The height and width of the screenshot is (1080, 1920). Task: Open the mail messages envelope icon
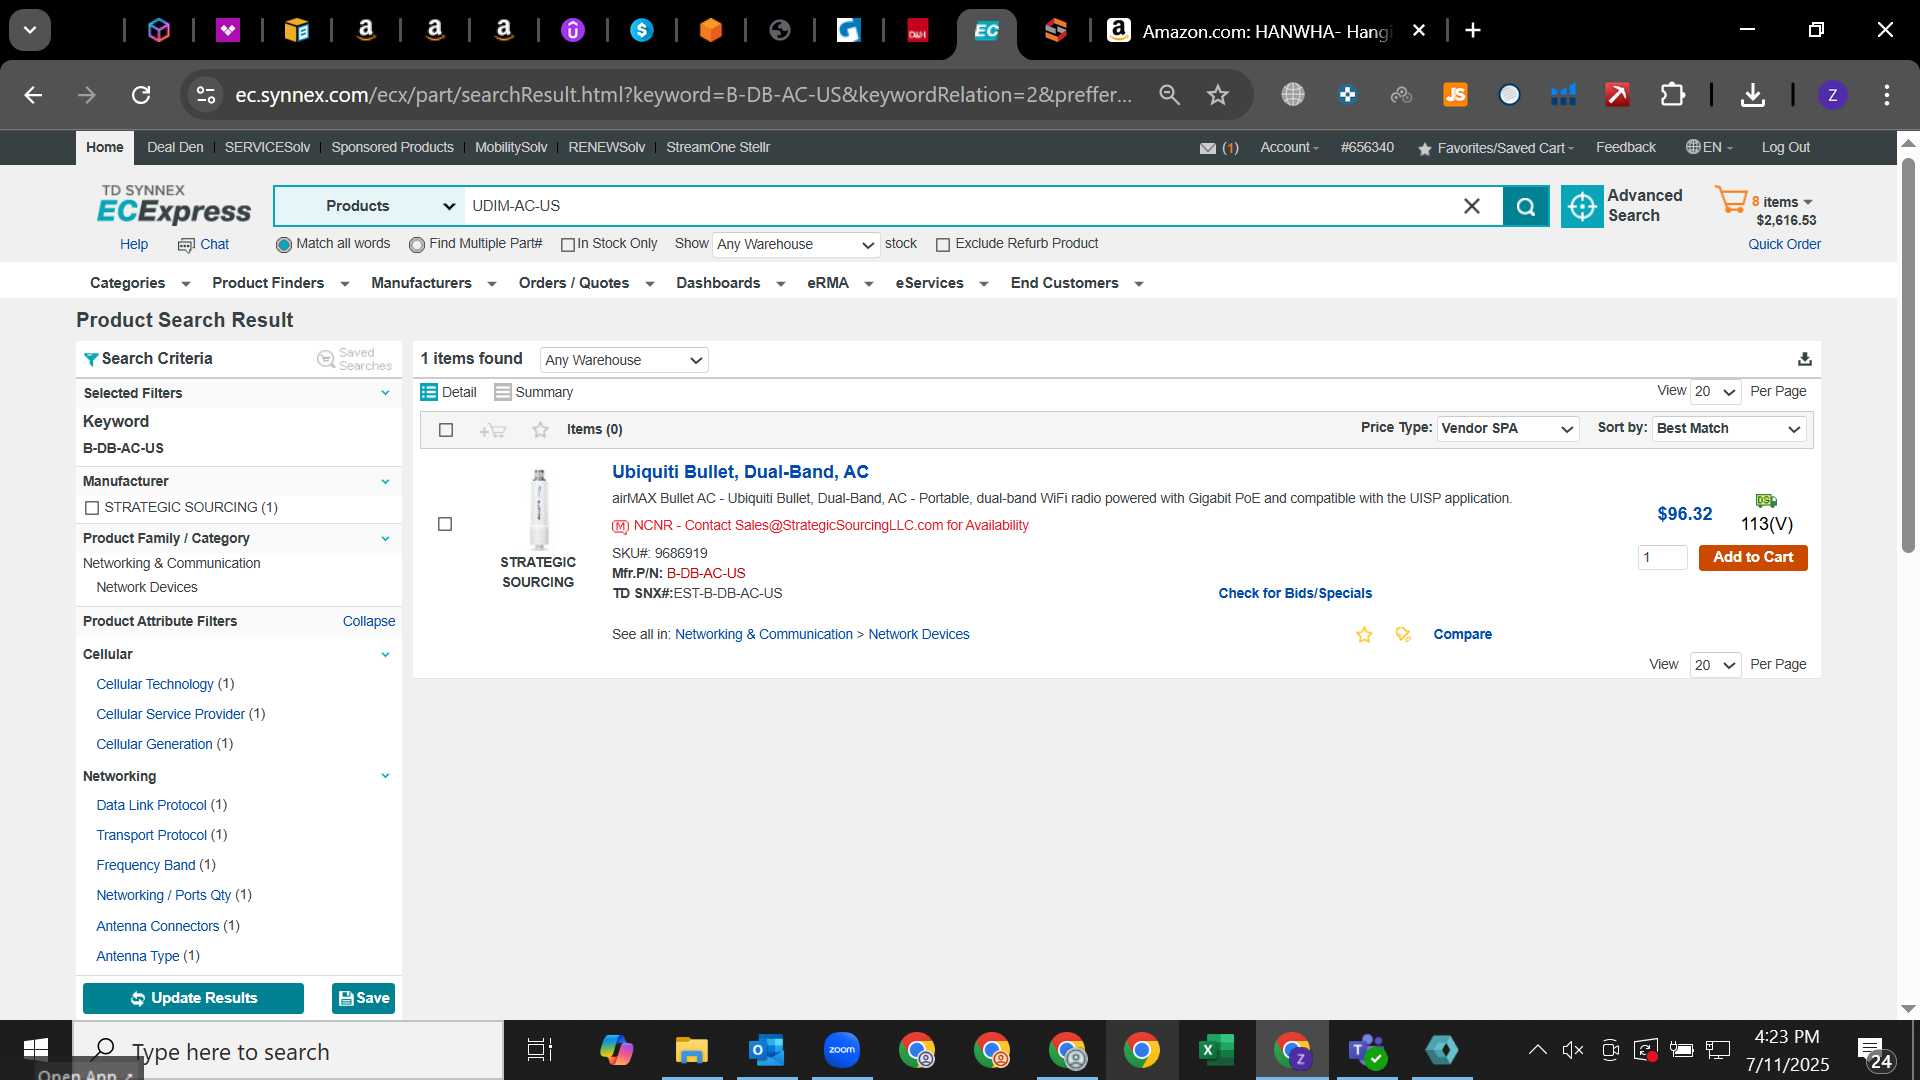(x=1207, y=148)
